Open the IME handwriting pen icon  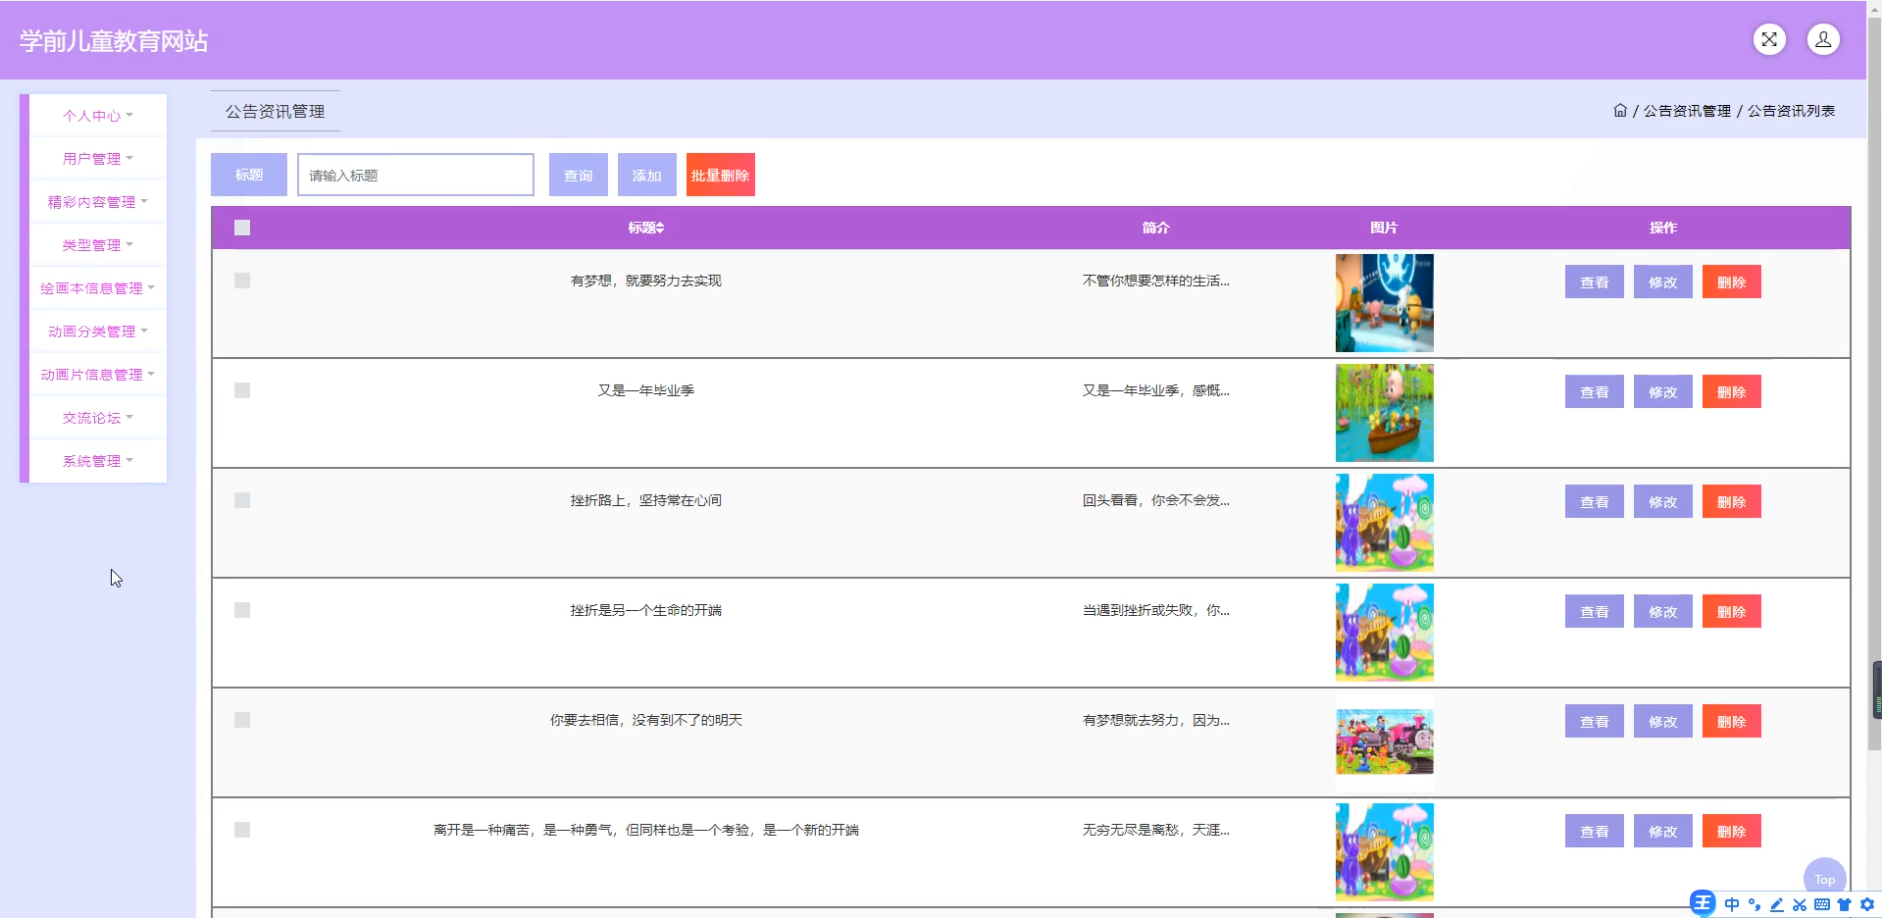point(1777,904)
